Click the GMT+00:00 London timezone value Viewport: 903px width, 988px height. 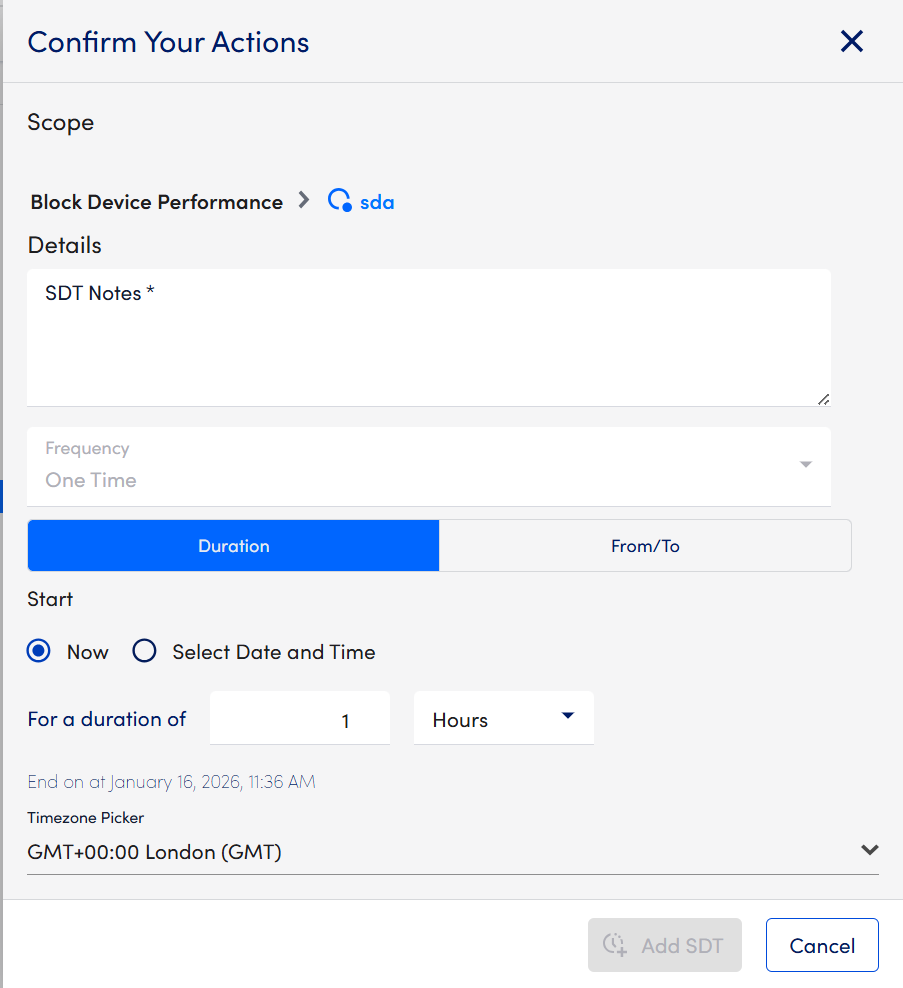pyautogui.click(x=155, y=852)
